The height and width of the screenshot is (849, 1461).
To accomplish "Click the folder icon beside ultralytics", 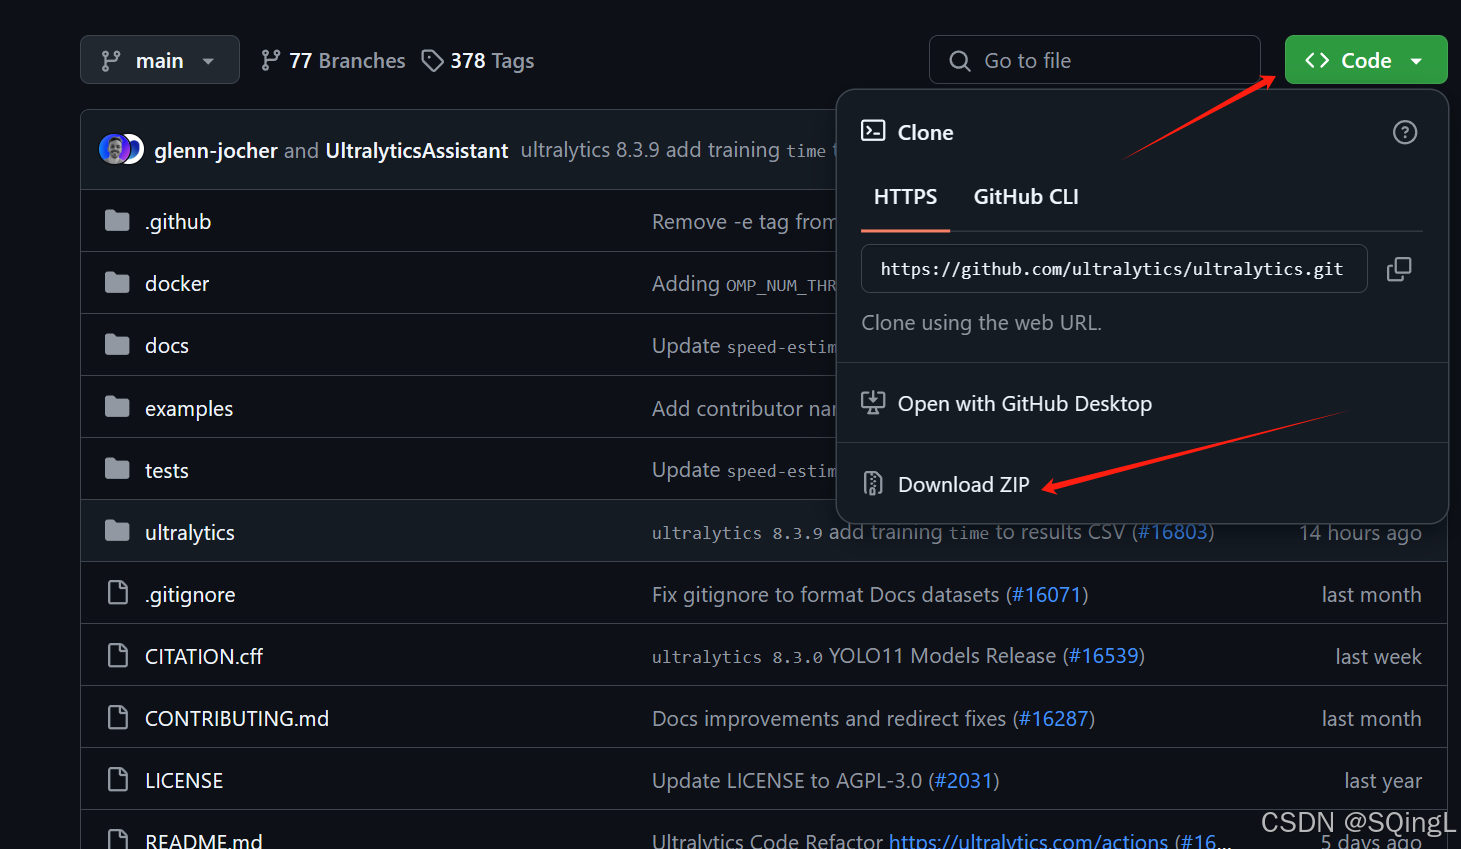I will coord(118,531).
